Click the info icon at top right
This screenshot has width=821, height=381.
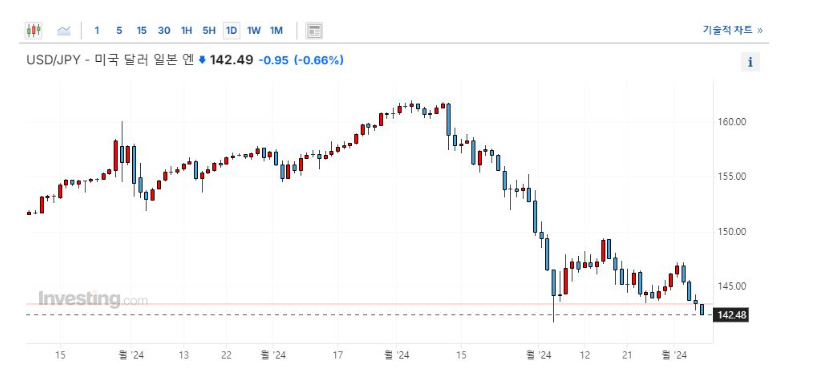[750, 62]
